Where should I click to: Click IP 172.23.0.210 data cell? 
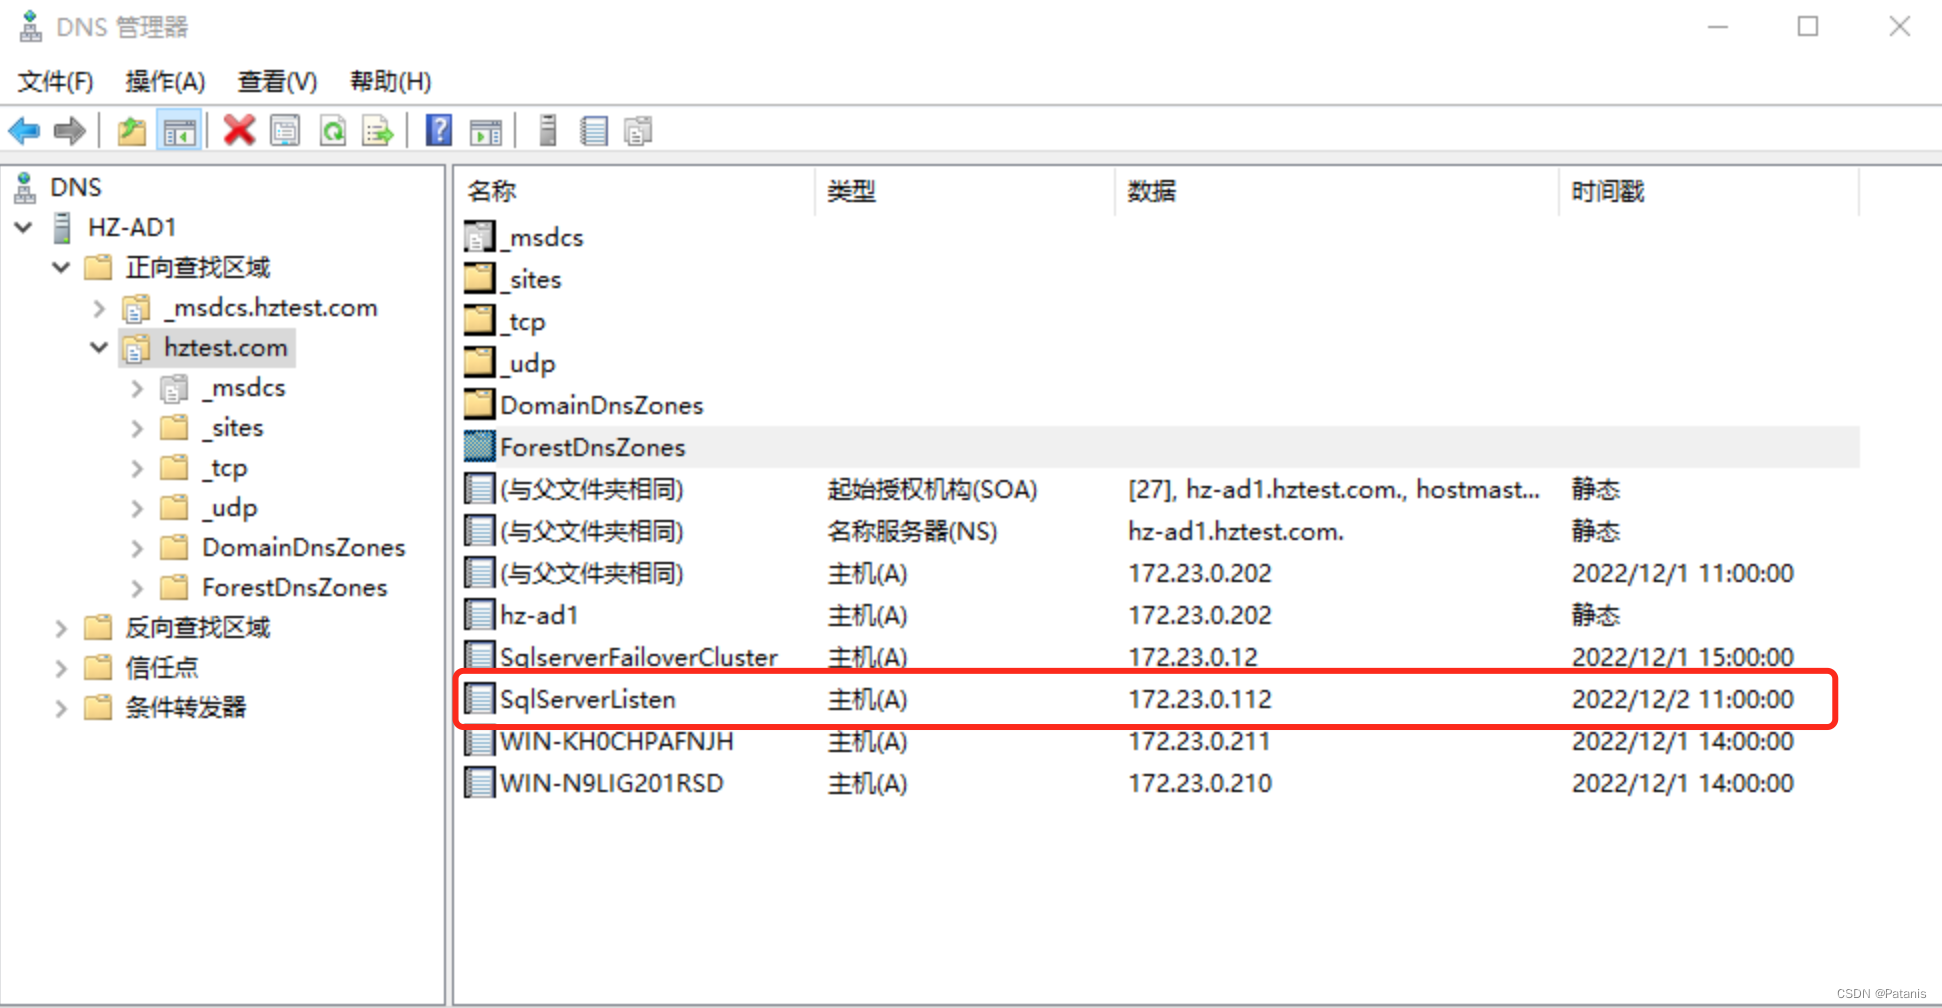click(1200, 783)
